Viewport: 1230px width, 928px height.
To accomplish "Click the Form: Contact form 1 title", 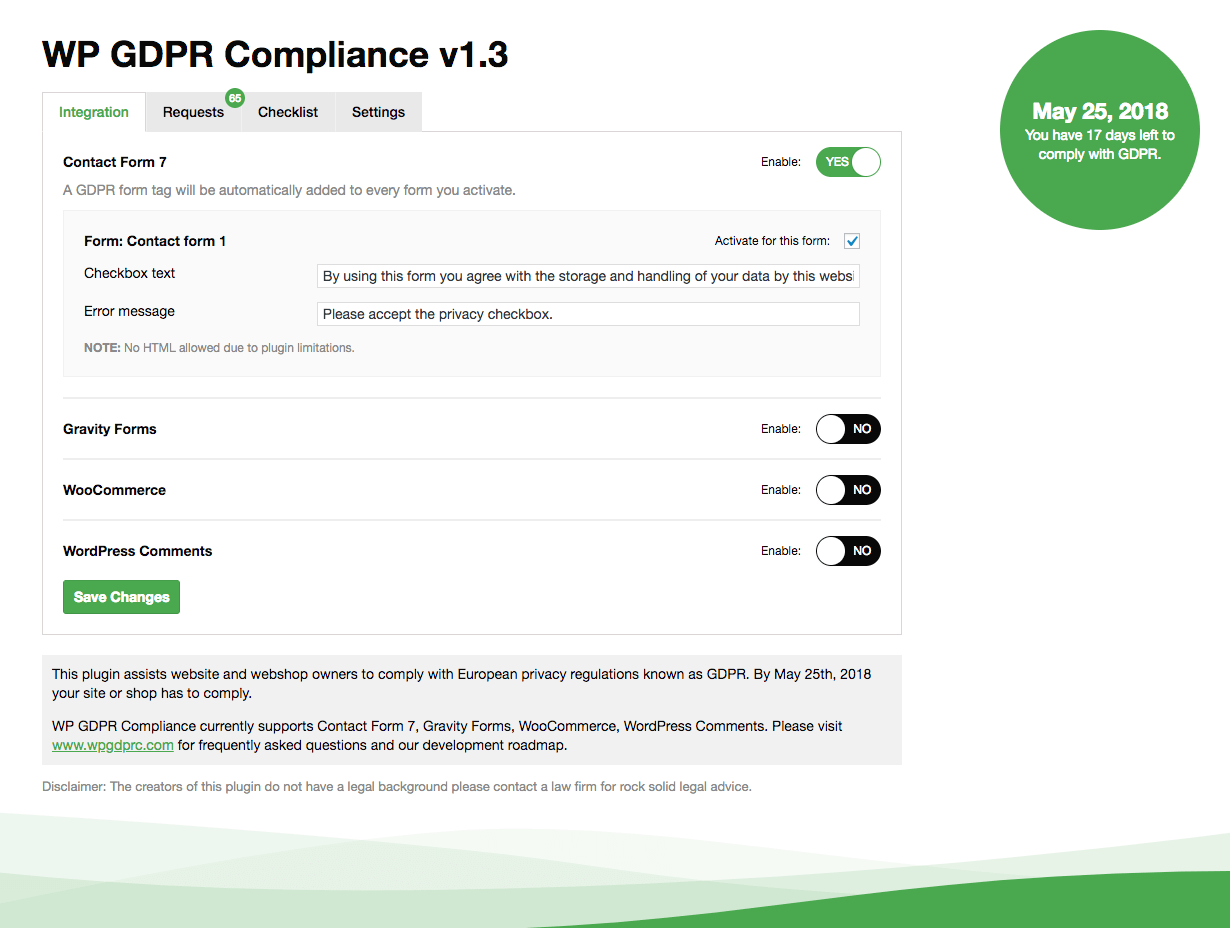I will click(x=155, y=241).
